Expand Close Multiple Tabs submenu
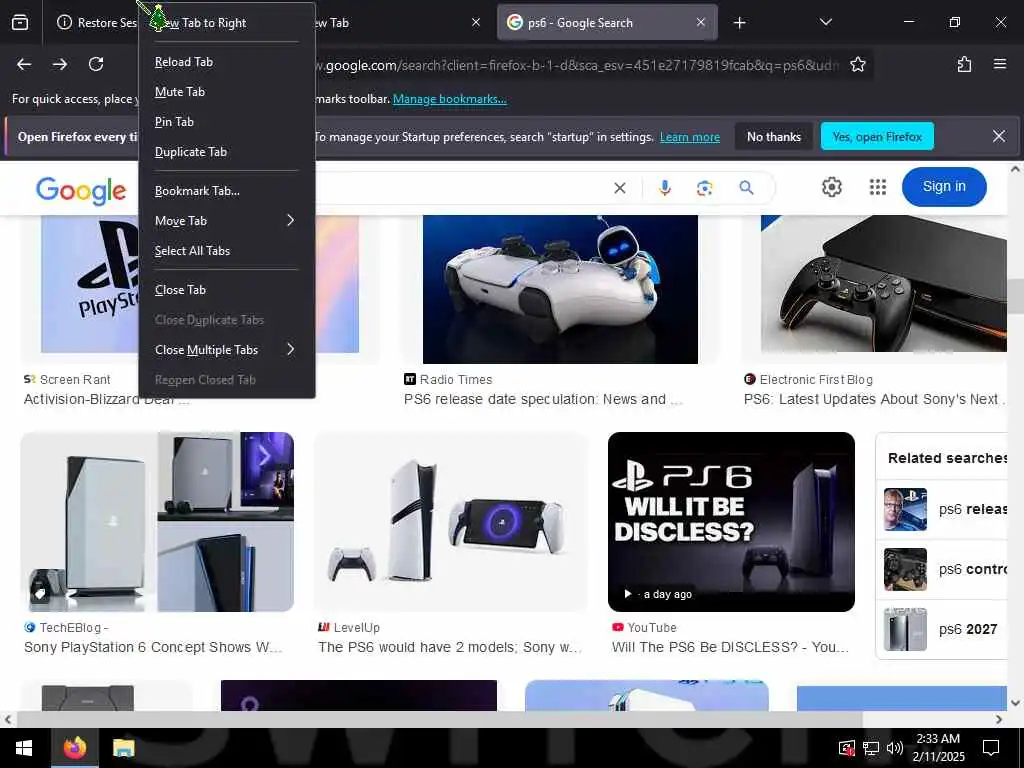This screenshot has width=1024, height=768. 227,350
